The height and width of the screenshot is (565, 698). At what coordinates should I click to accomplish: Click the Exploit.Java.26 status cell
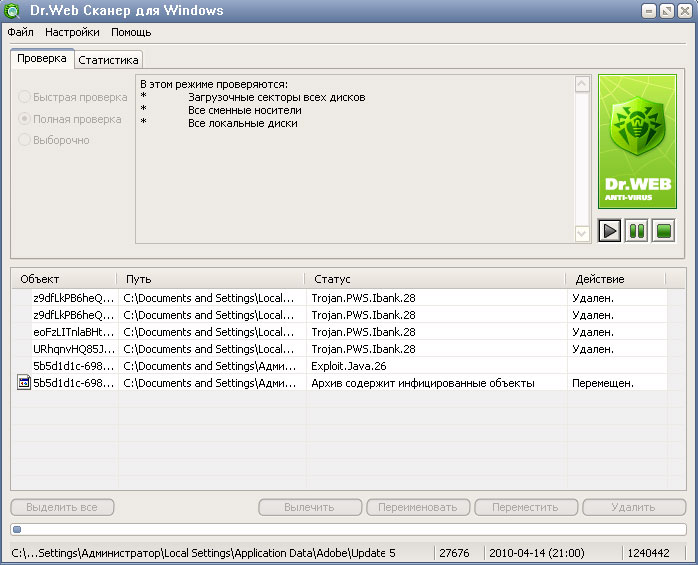pyautogui.click(x=349, y=366)
